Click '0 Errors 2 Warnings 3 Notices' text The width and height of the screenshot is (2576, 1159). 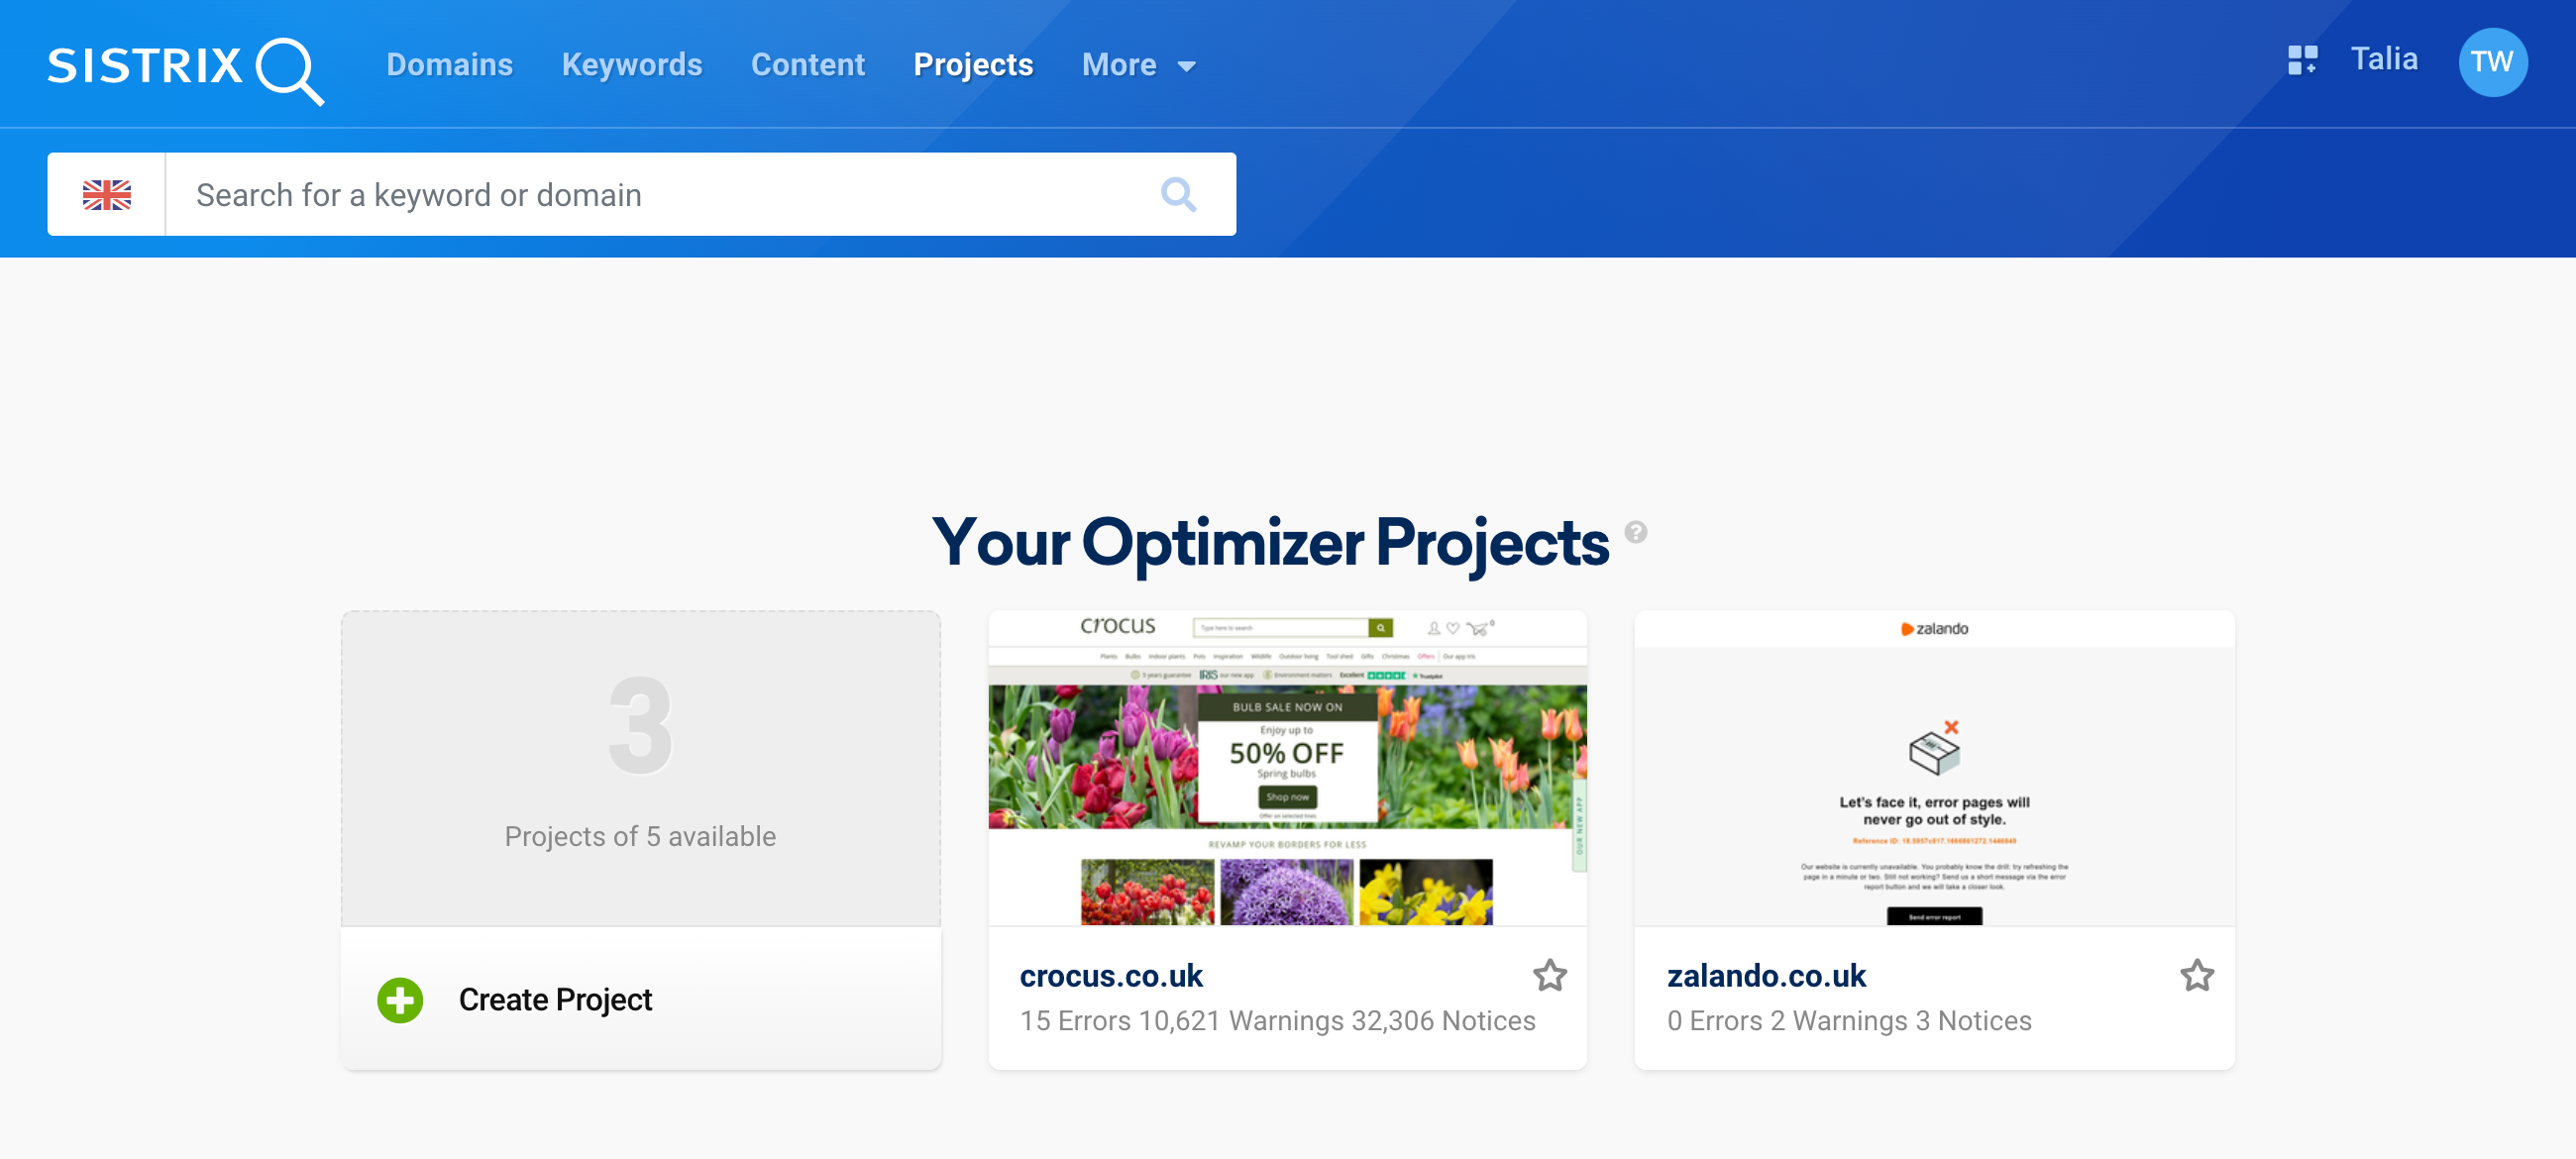(x=1849, y=1021)
